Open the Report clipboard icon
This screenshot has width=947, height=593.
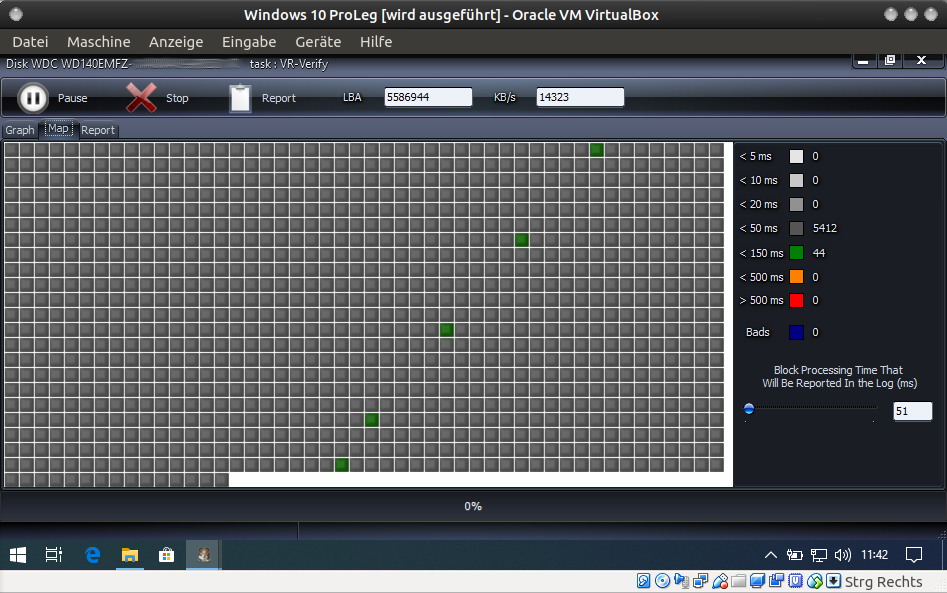[240, 98]
